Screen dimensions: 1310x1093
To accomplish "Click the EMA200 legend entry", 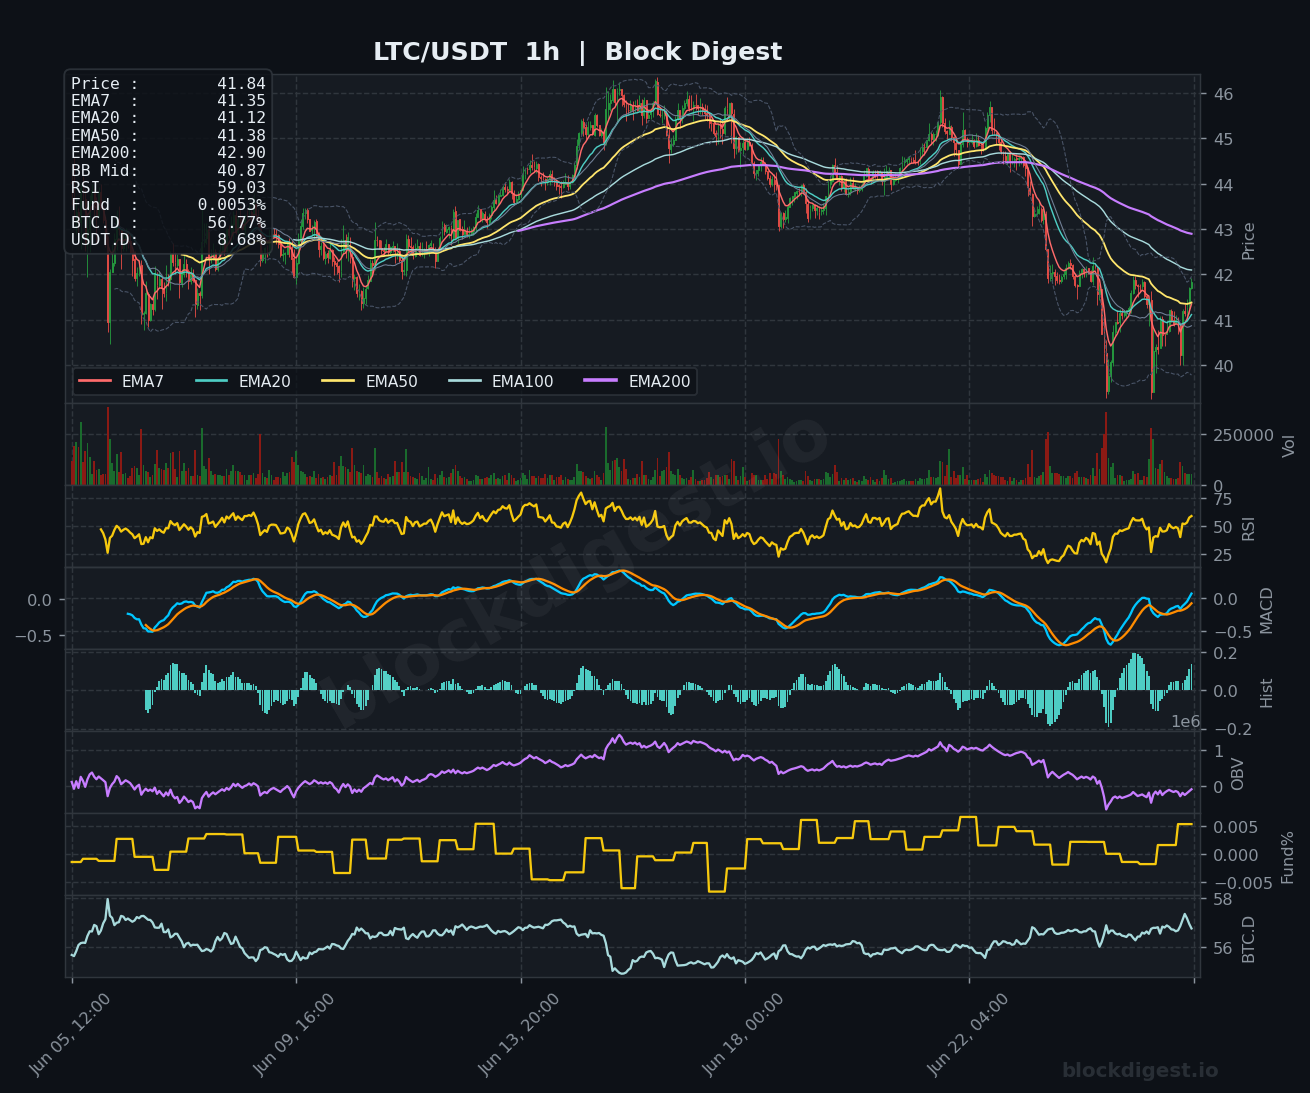I will [638, 381].
